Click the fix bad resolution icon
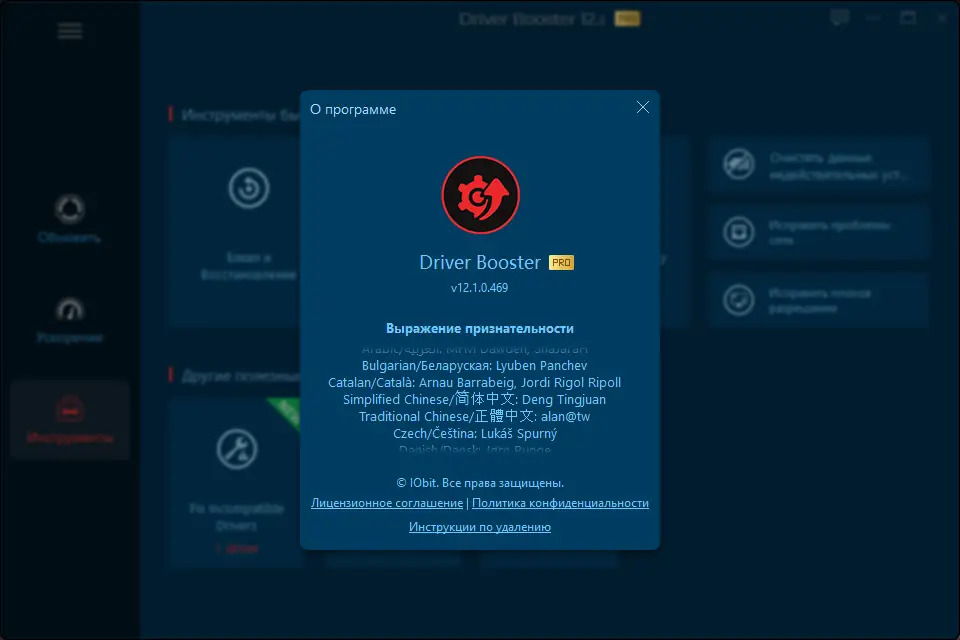This screenshot has width=960, height=640. coord(739,300)
